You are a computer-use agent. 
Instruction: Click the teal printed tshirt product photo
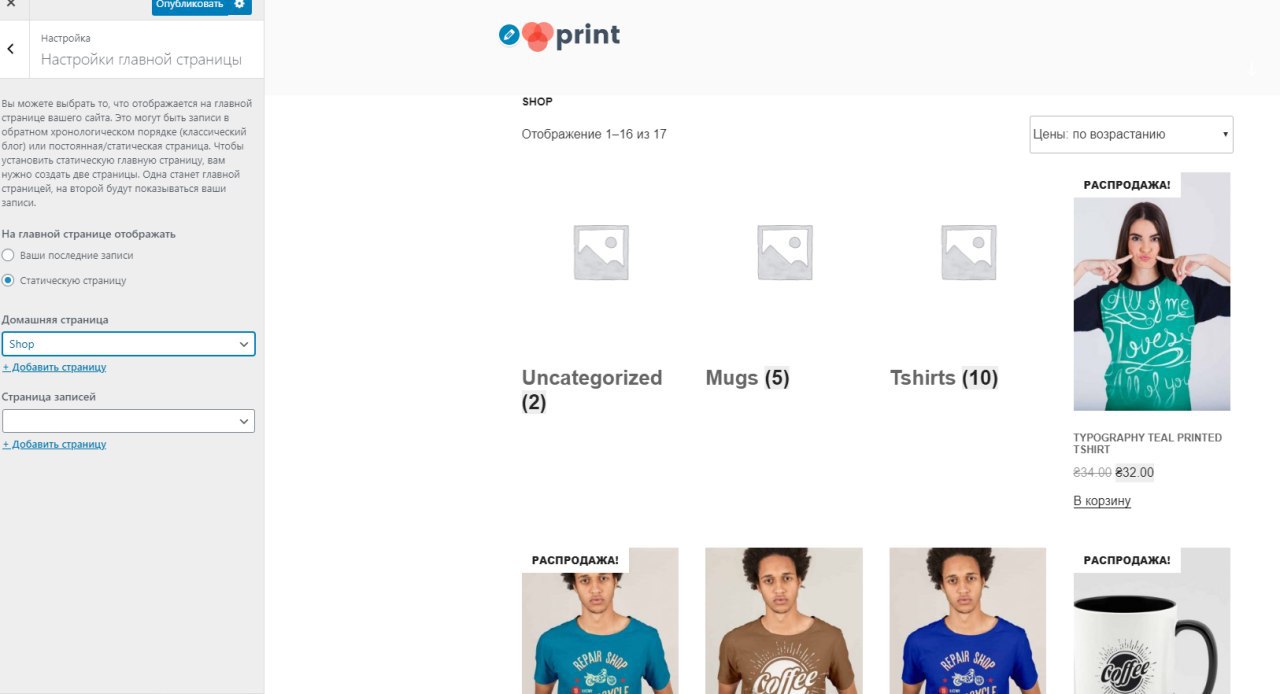(x=1152, y=291)
